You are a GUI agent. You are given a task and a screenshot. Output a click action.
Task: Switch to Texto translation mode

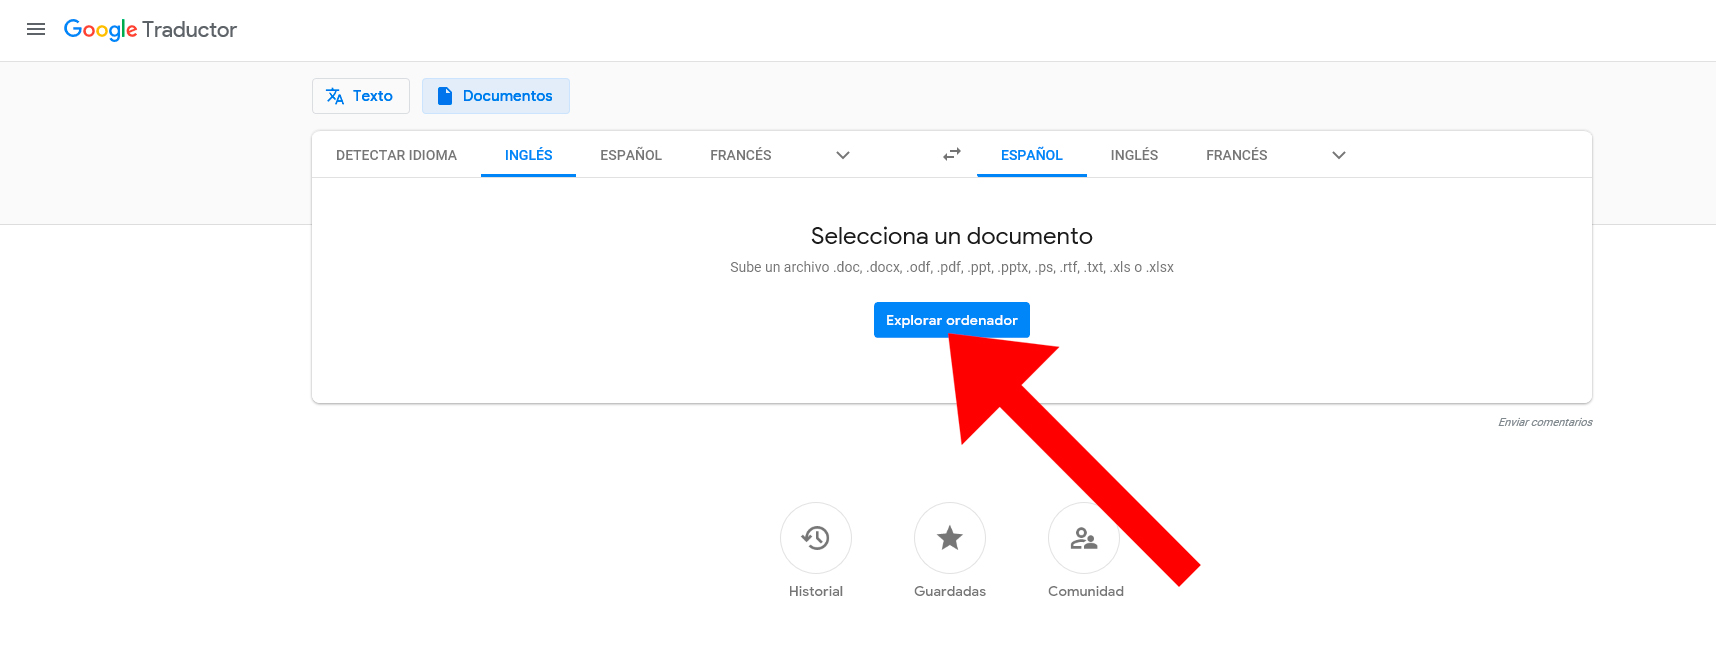360,96
